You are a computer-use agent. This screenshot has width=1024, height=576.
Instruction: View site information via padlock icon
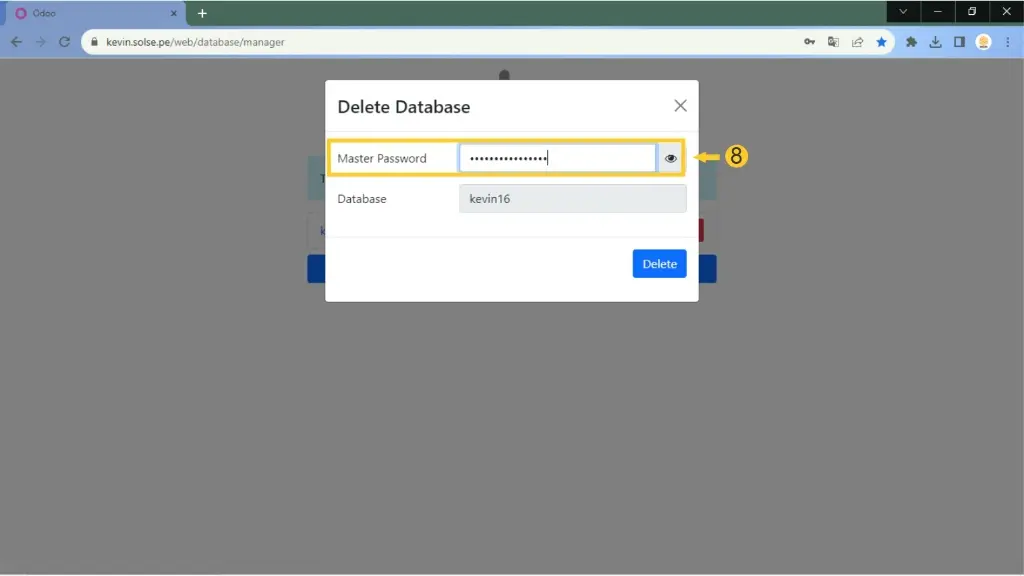[x=95, y=43]
